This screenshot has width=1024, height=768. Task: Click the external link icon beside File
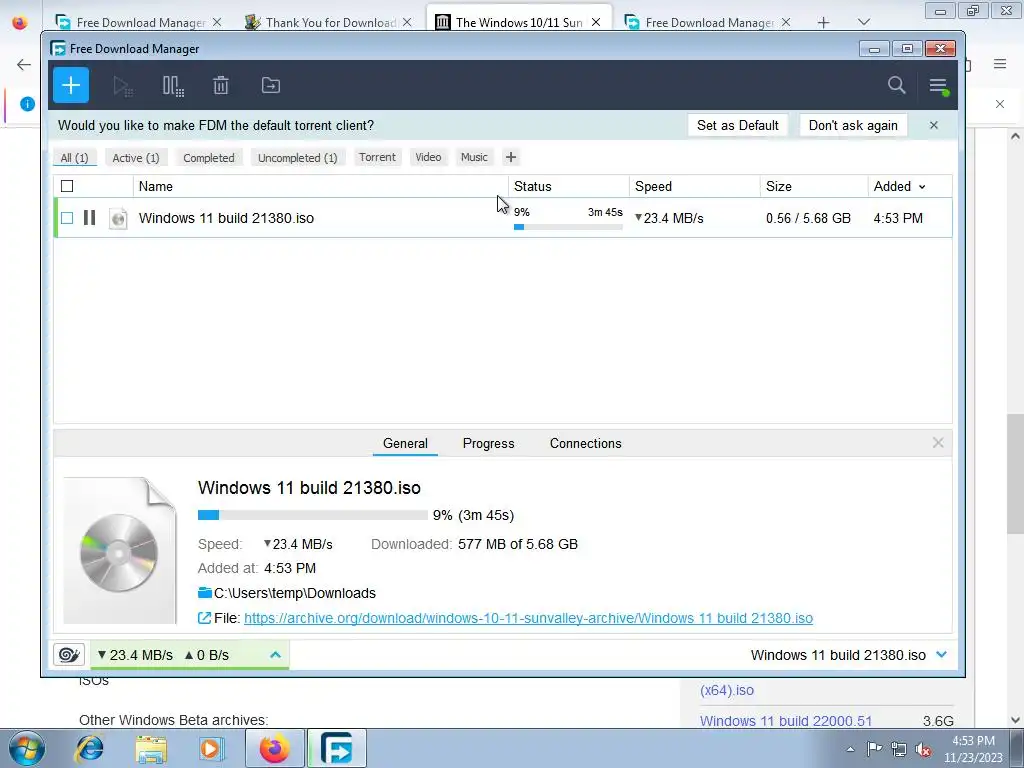click(204, 618)
